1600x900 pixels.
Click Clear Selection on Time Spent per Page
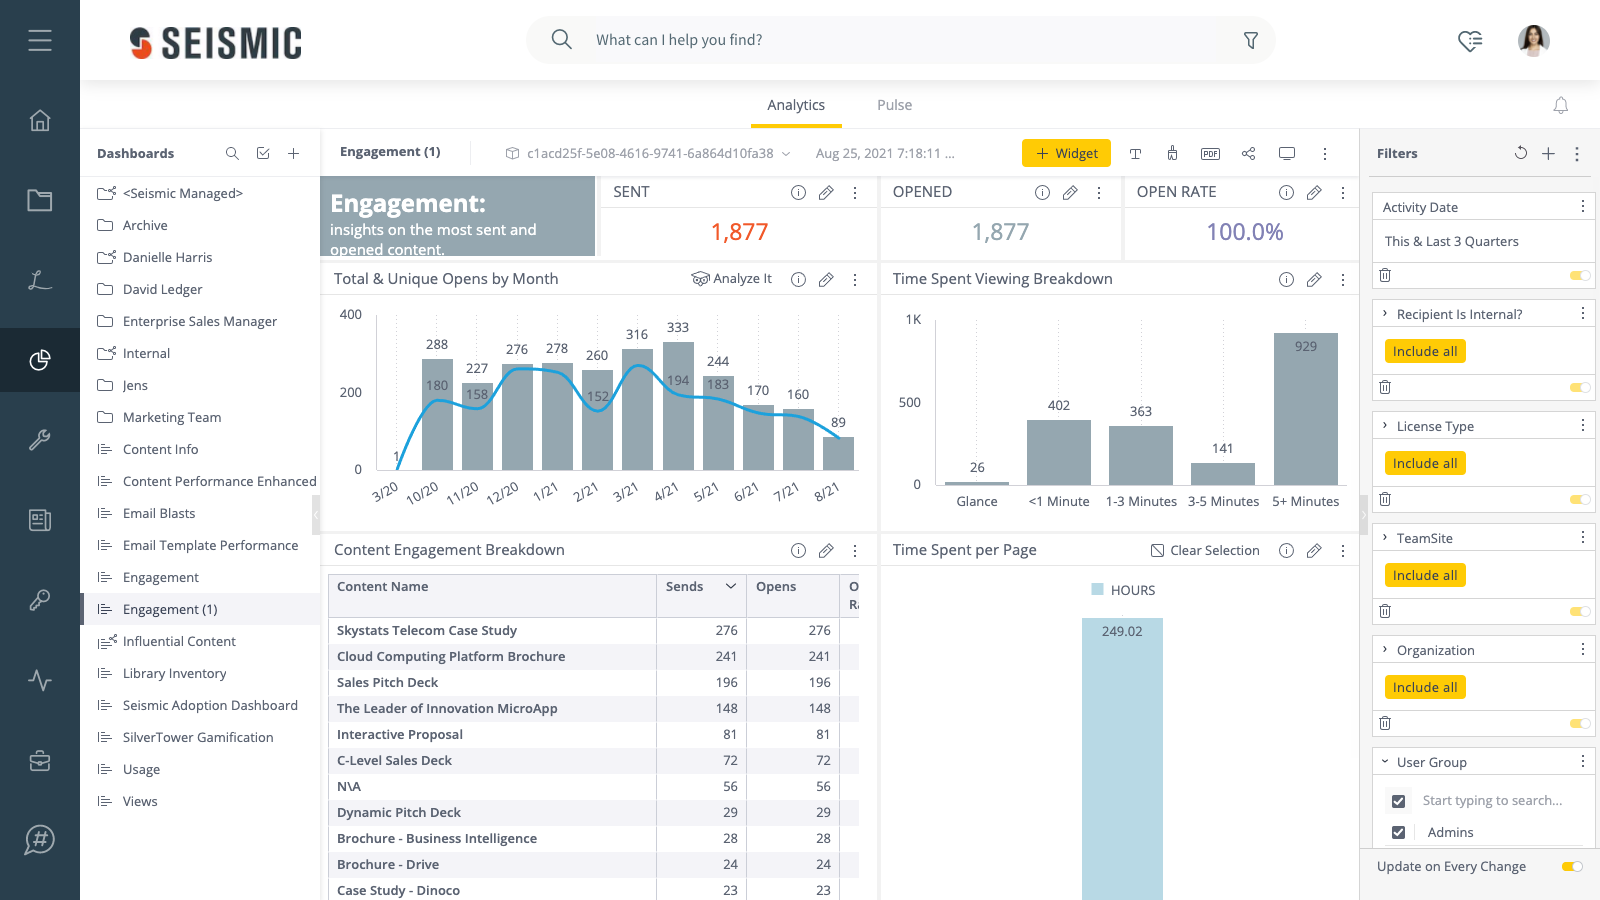coord(1205,550)
